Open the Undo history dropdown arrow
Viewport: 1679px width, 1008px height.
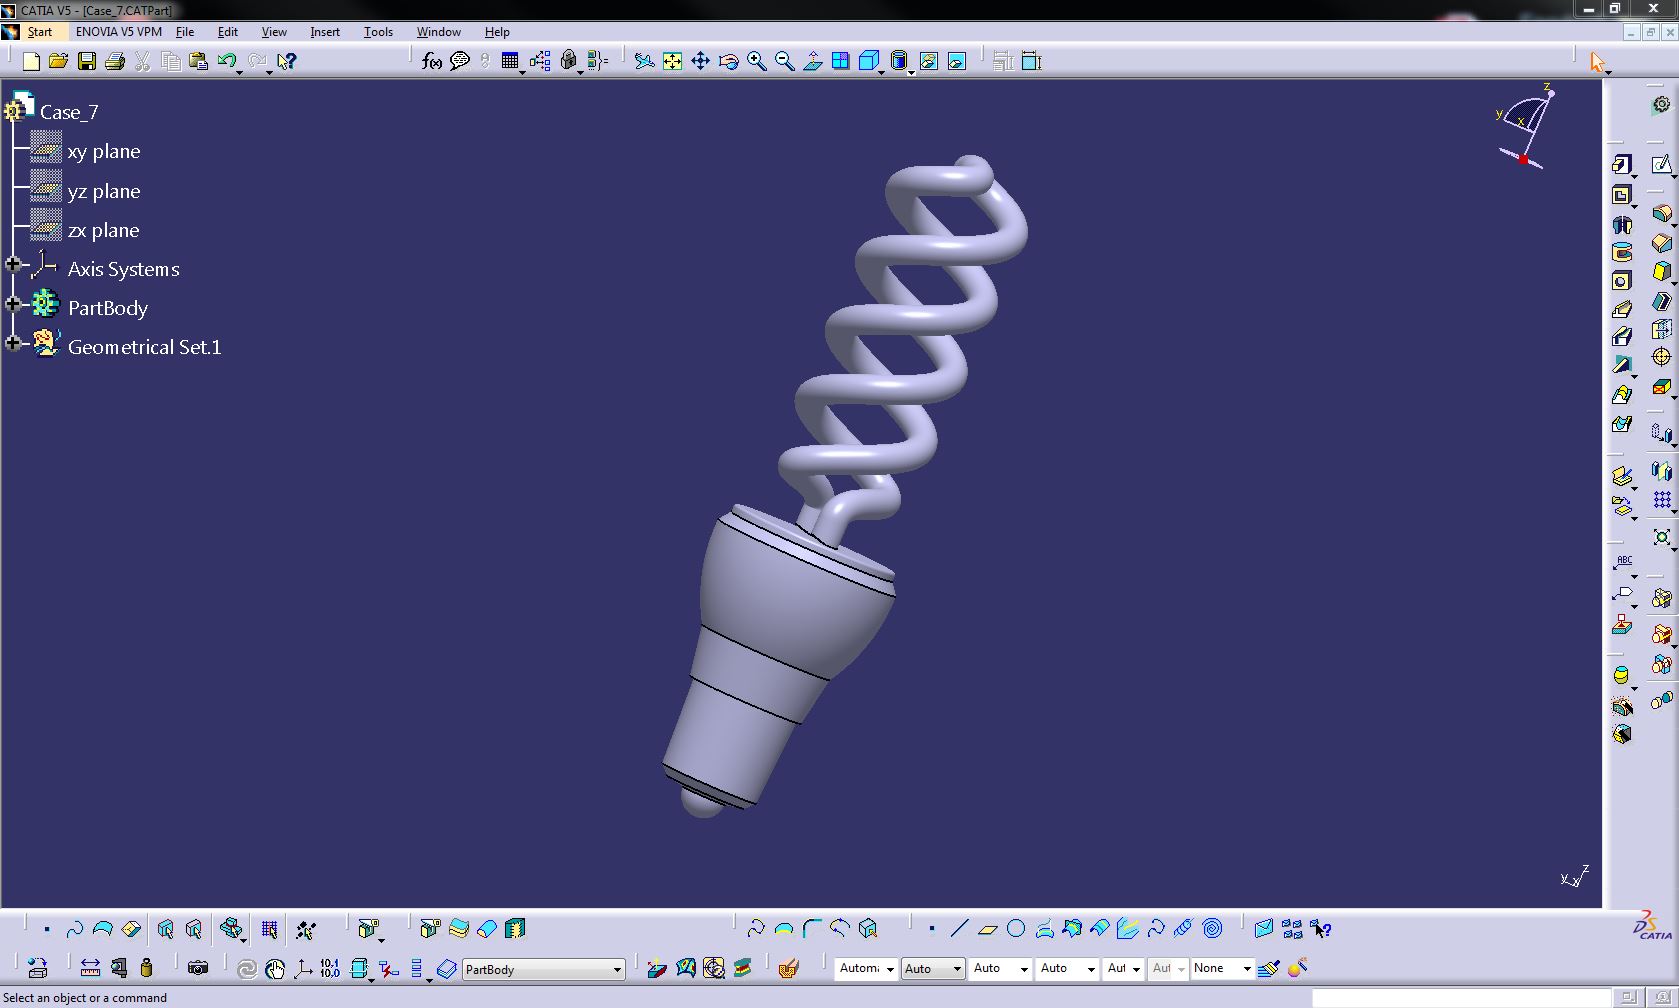240,71
